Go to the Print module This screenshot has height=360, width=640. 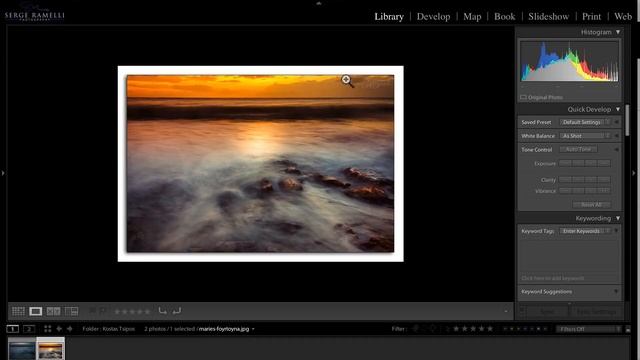coord(591,16)
